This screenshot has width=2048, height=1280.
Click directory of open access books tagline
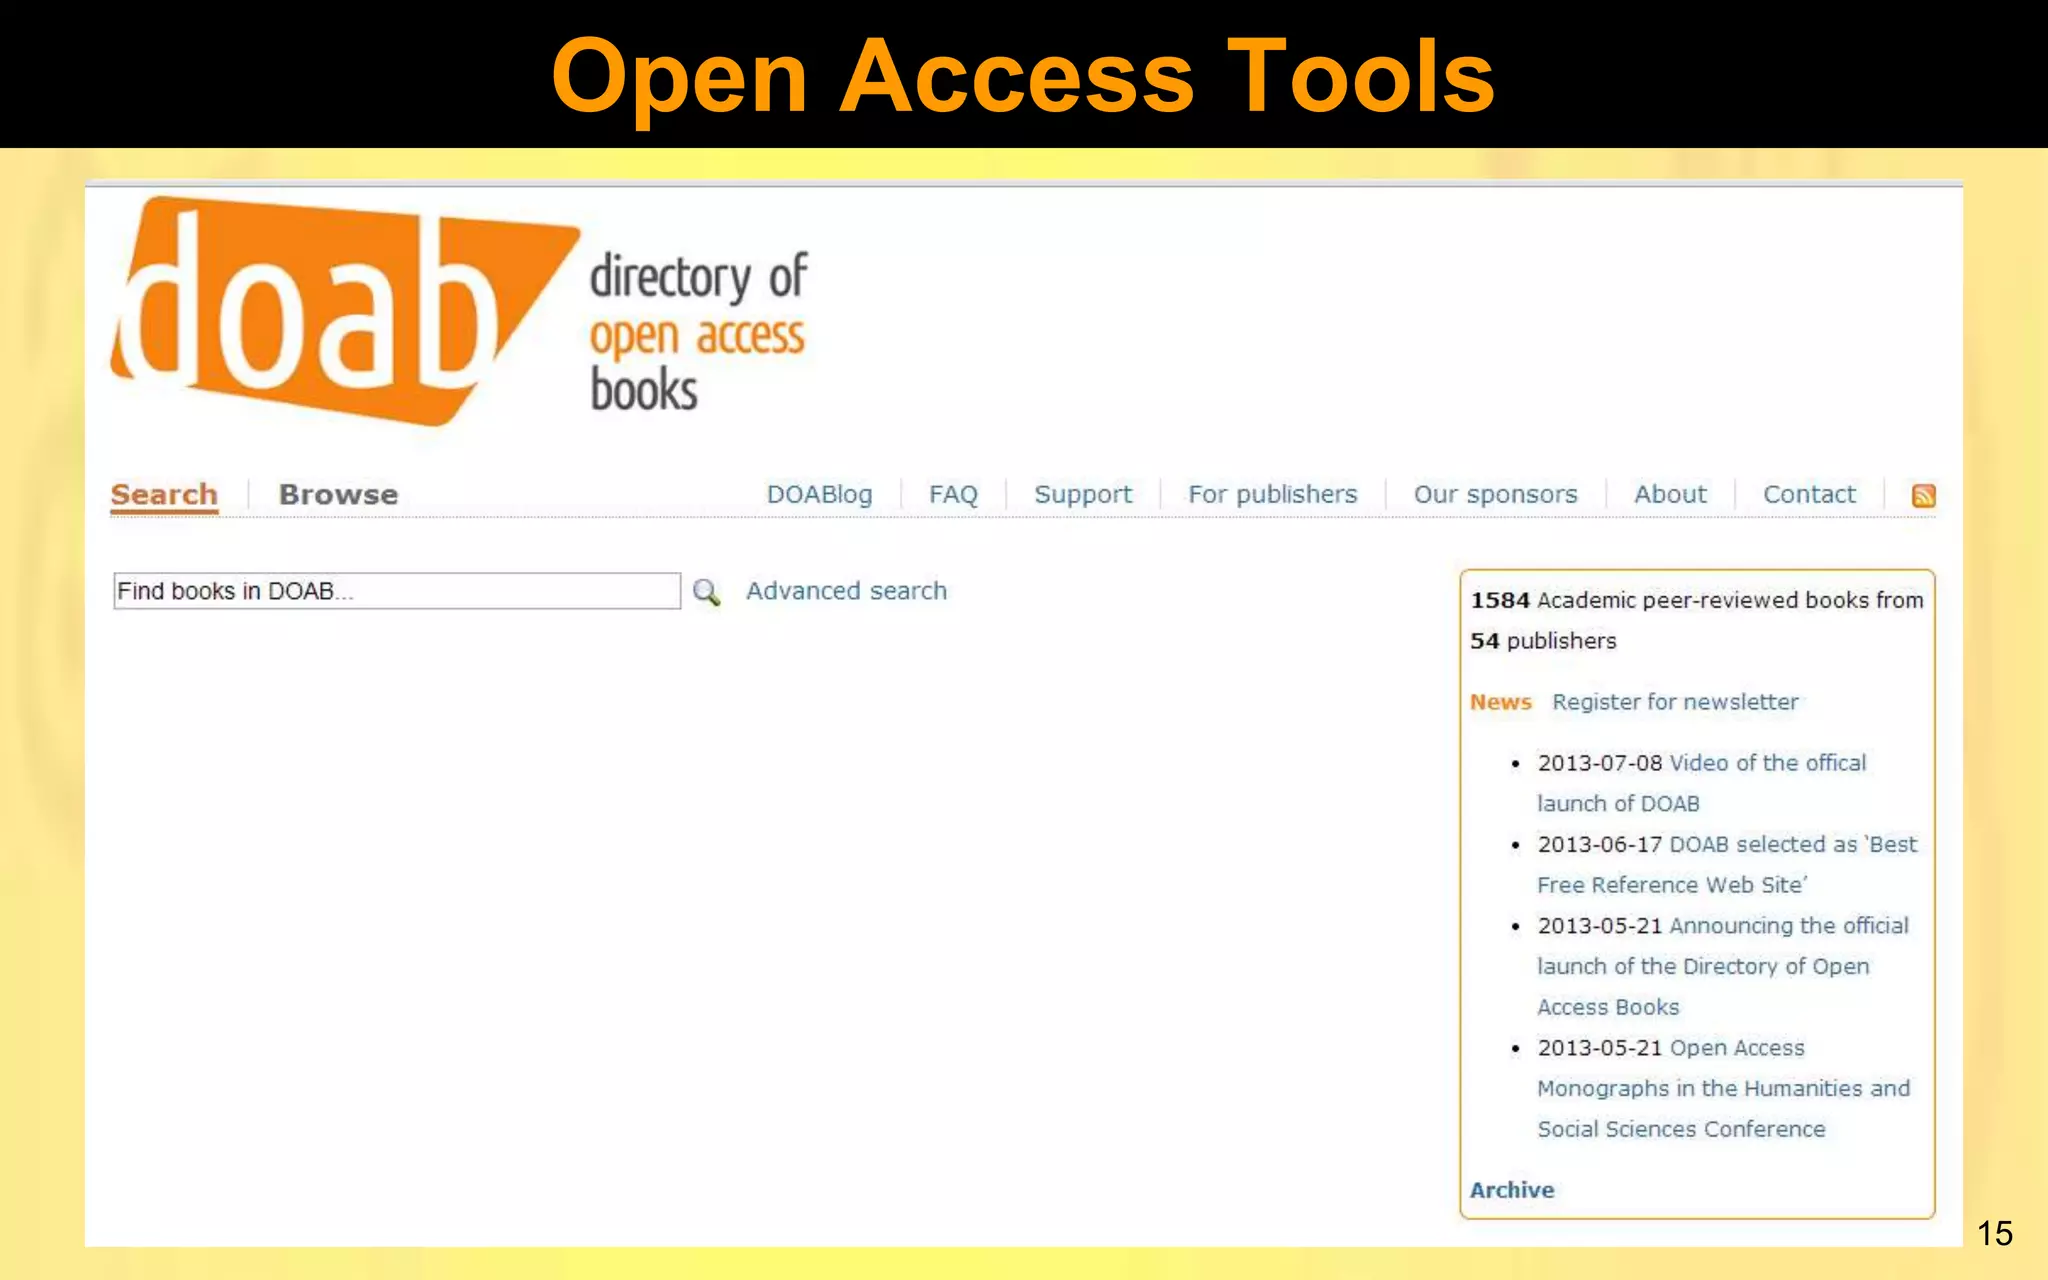pos(698,332)
